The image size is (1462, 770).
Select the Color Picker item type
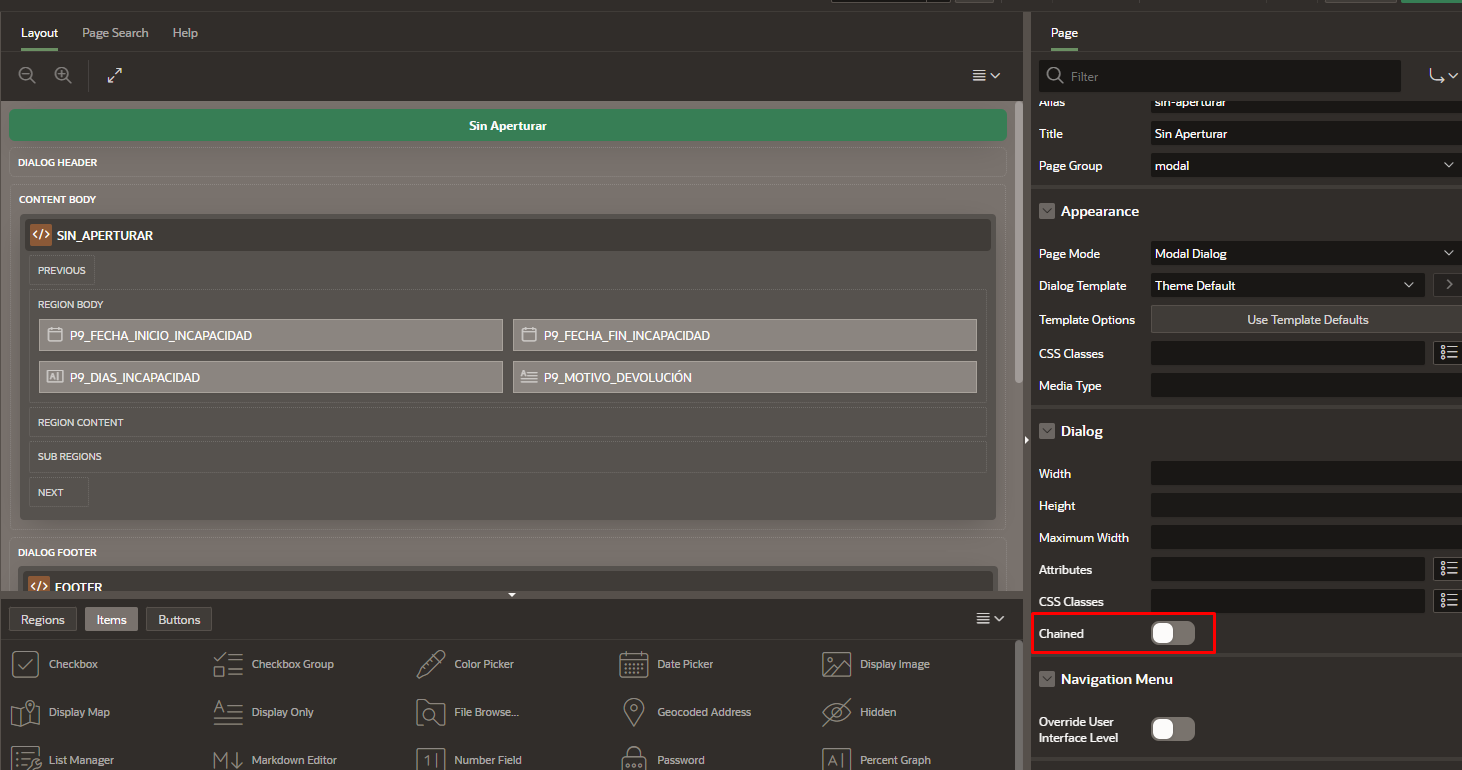click(487, 663)
